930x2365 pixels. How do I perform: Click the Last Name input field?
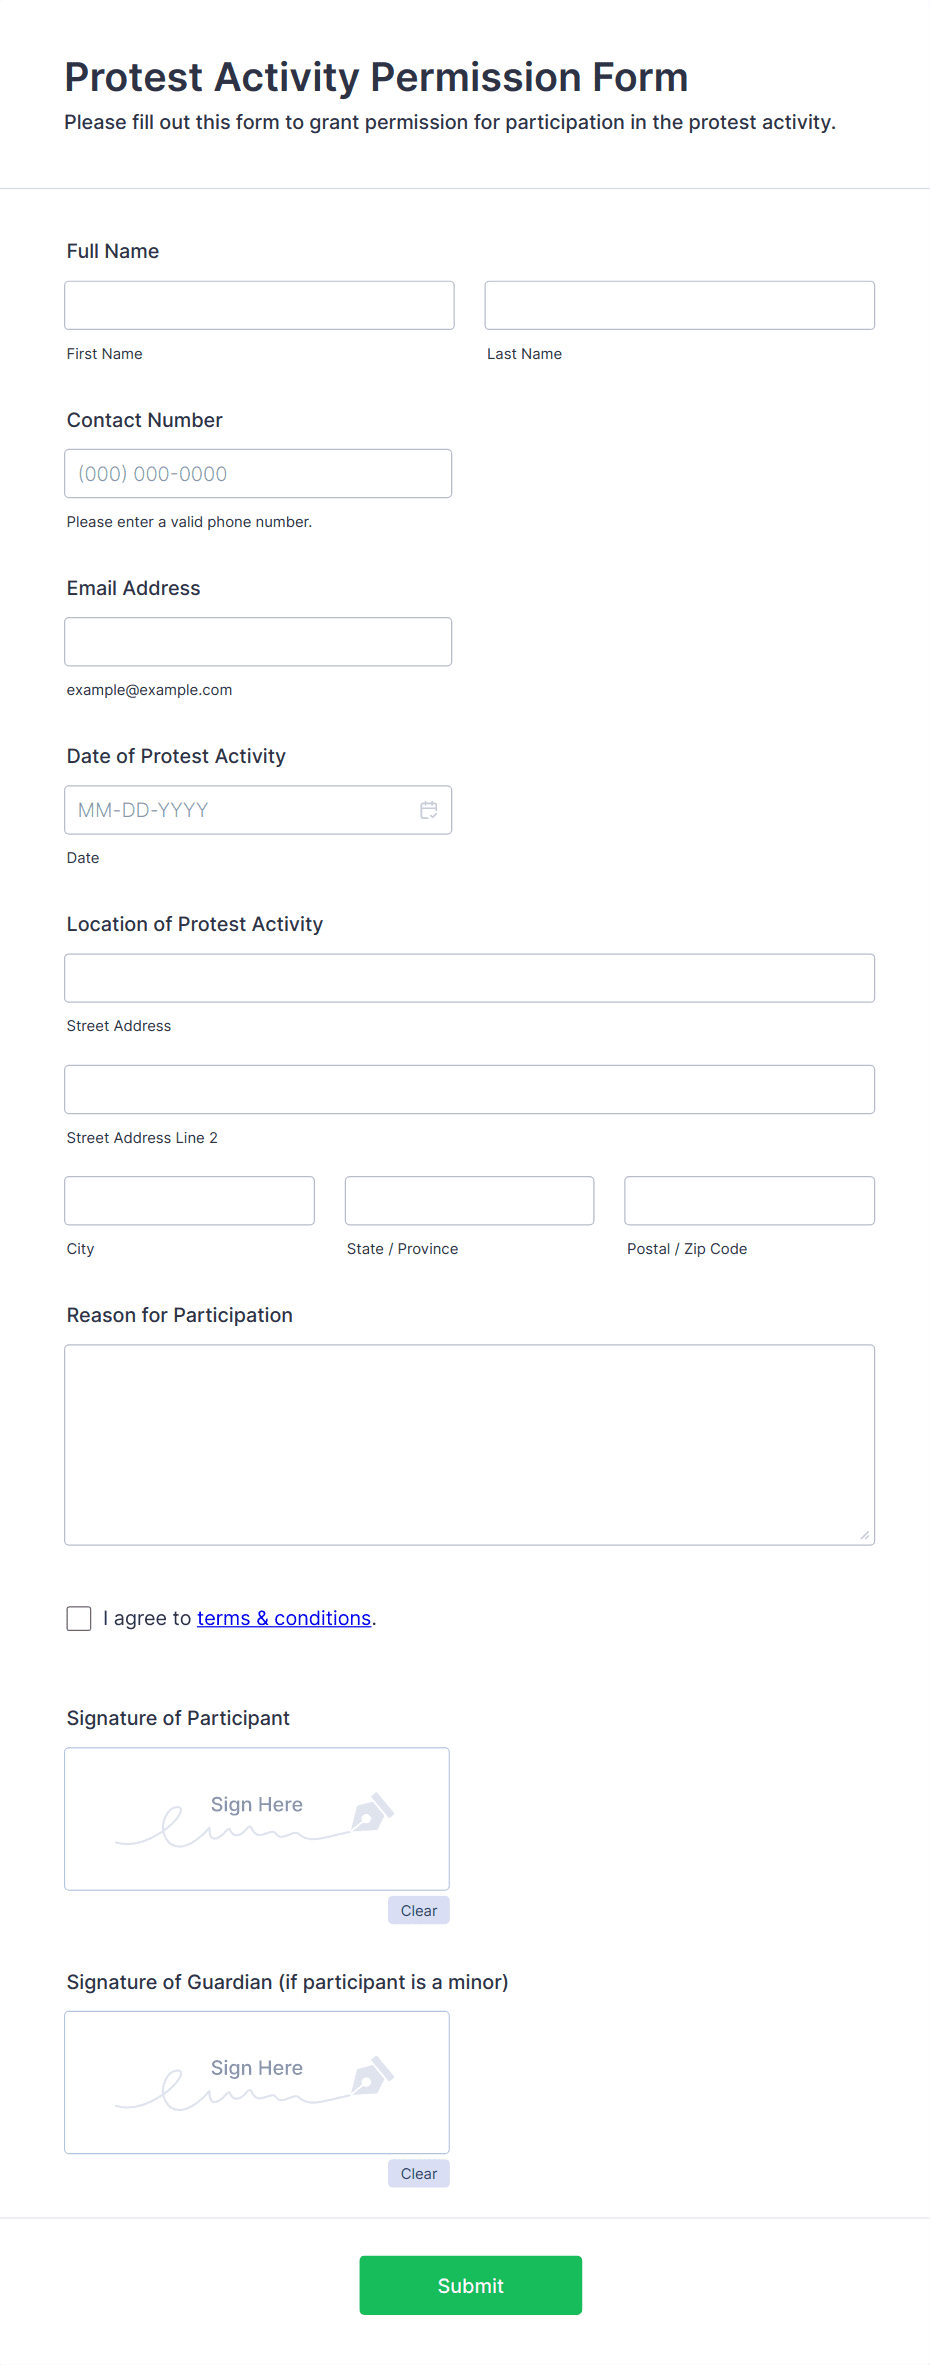pos(679,305)
